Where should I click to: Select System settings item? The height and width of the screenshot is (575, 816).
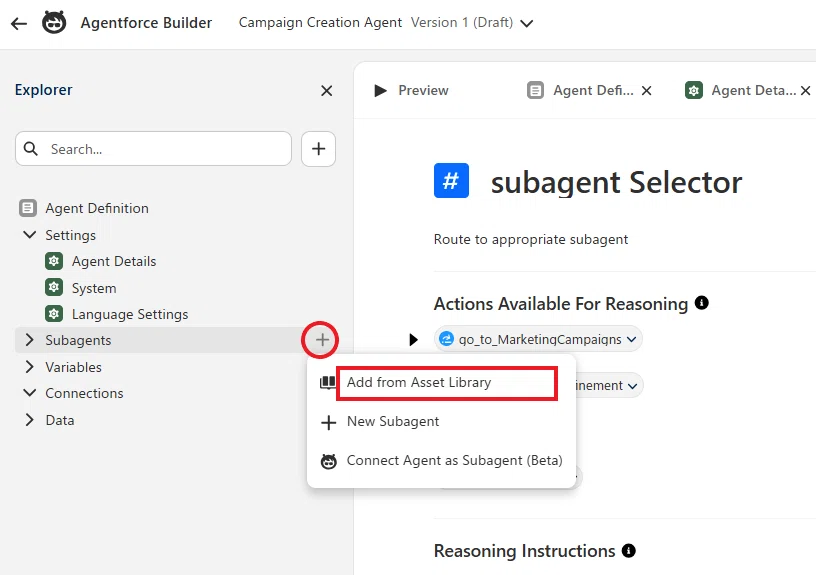[x=94, y=288]
